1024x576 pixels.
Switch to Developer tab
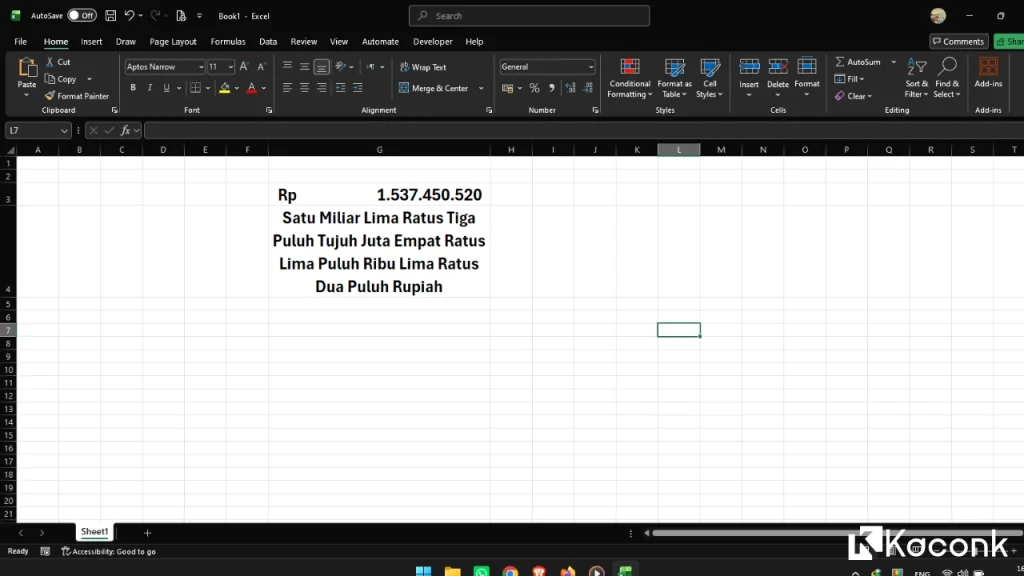click(x=432, y=41)
